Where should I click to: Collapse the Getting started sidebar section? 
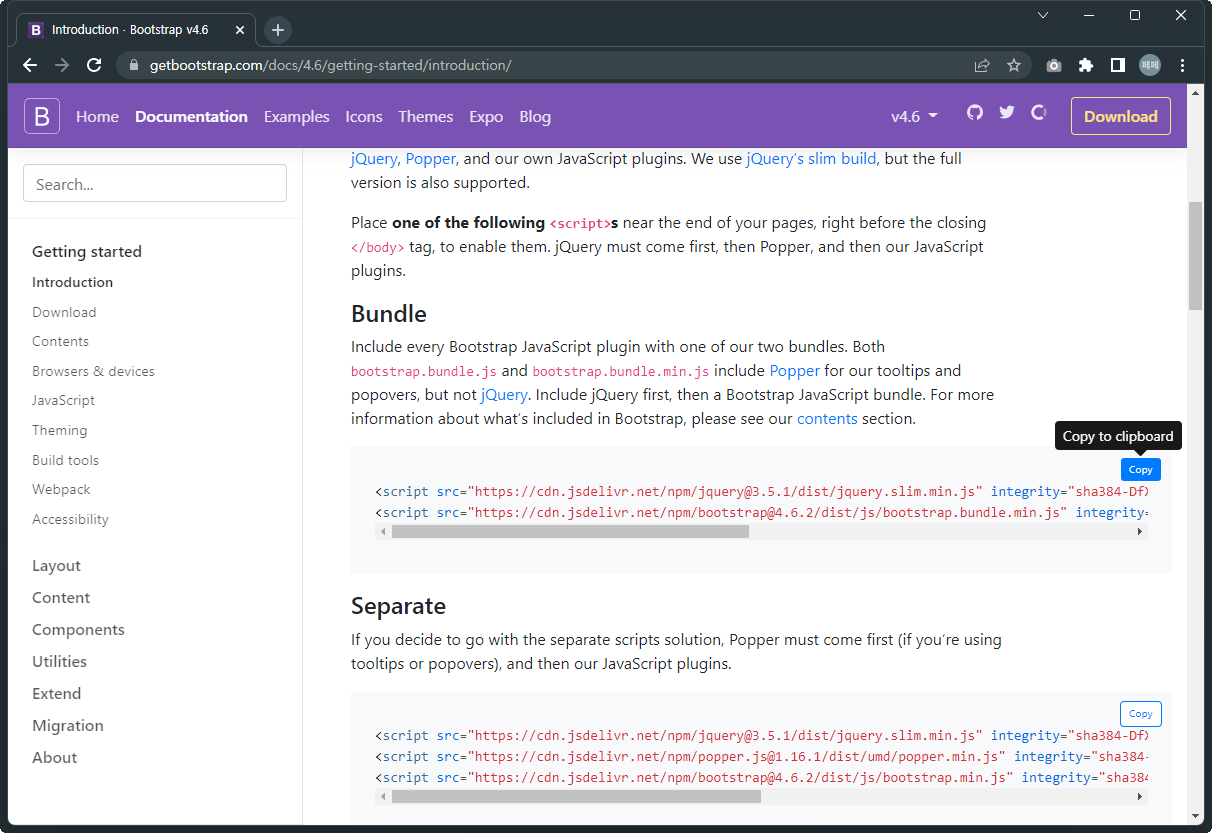(x=87, y=251)
